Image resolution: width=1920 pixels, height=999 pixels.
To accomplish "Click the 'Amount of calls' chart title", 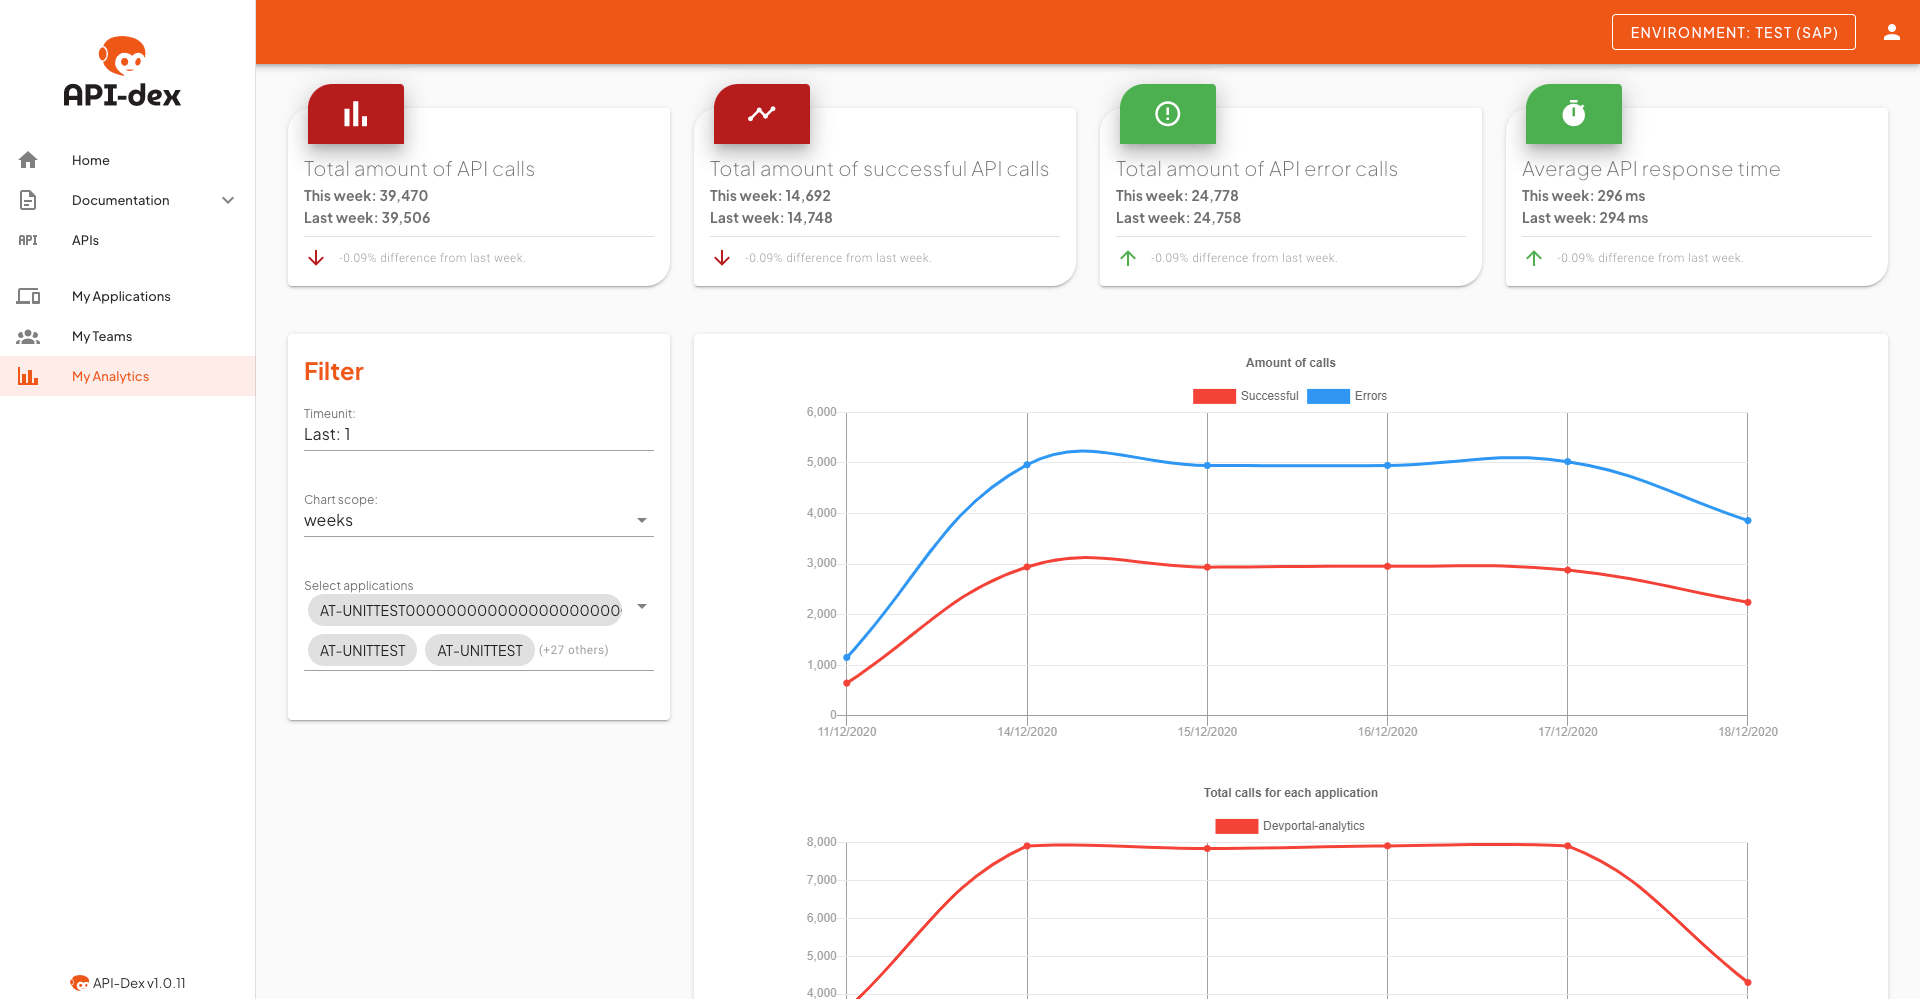I will coord(1290,363).
